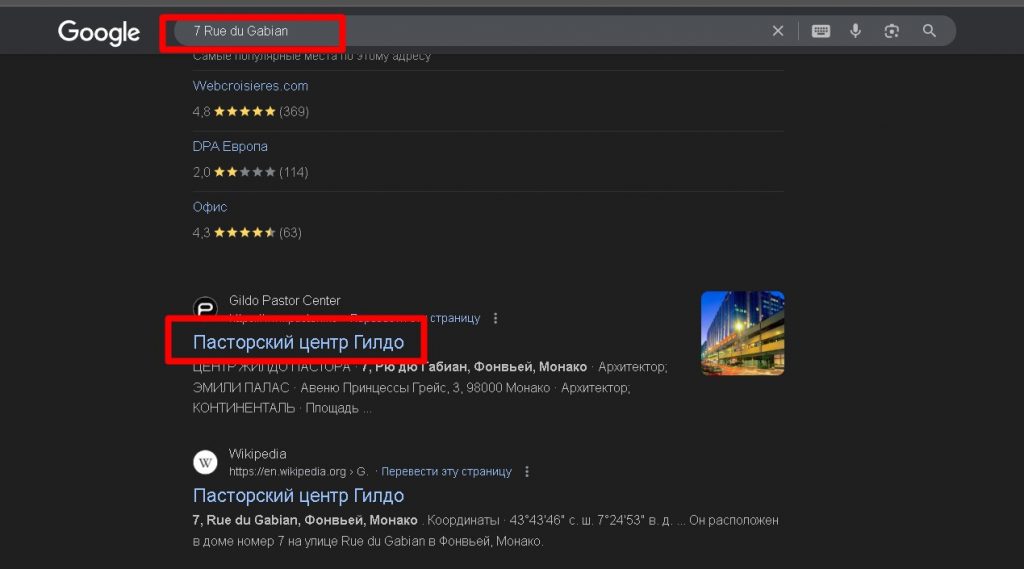1024x569 pixels.
Task: Open the Офис place link
Action: 210,207
